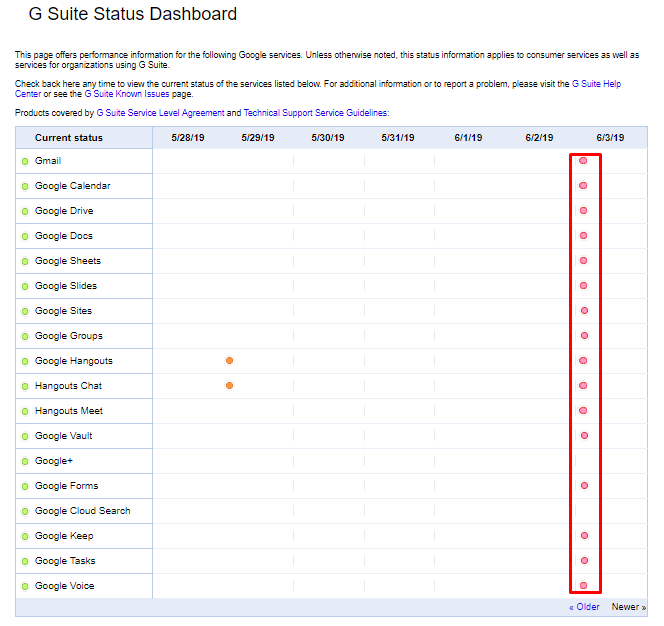Click the green status icon beside Gmail

[x=25, y=161]
